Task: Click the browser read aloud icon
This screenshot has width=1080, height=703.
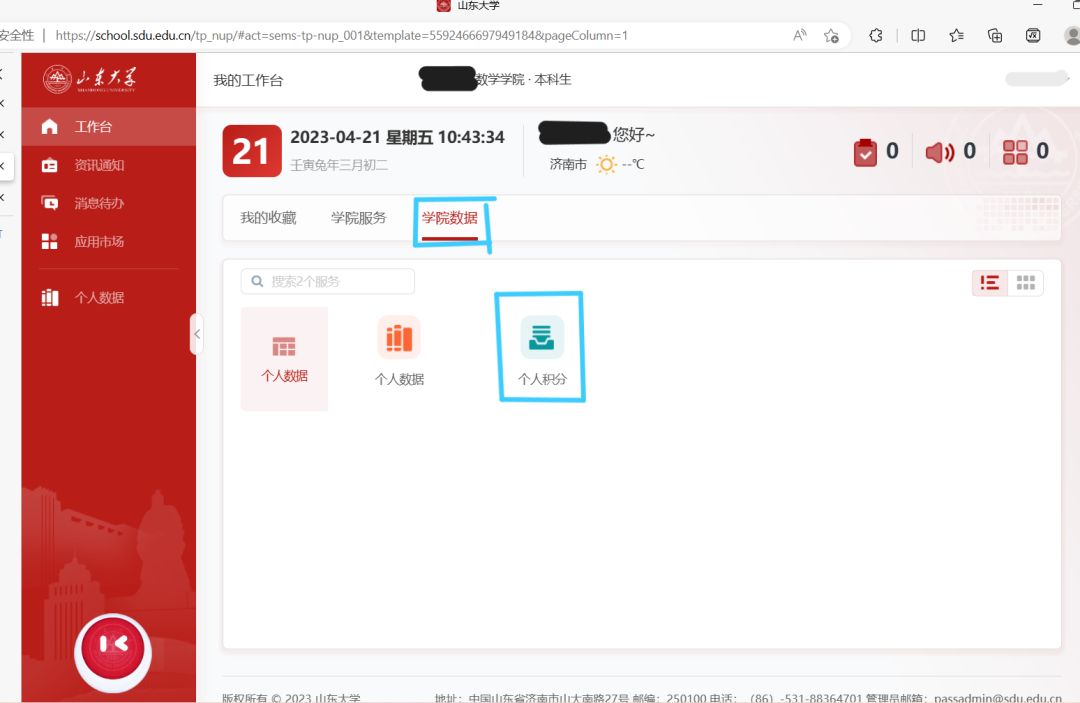Action: (799, 35)
